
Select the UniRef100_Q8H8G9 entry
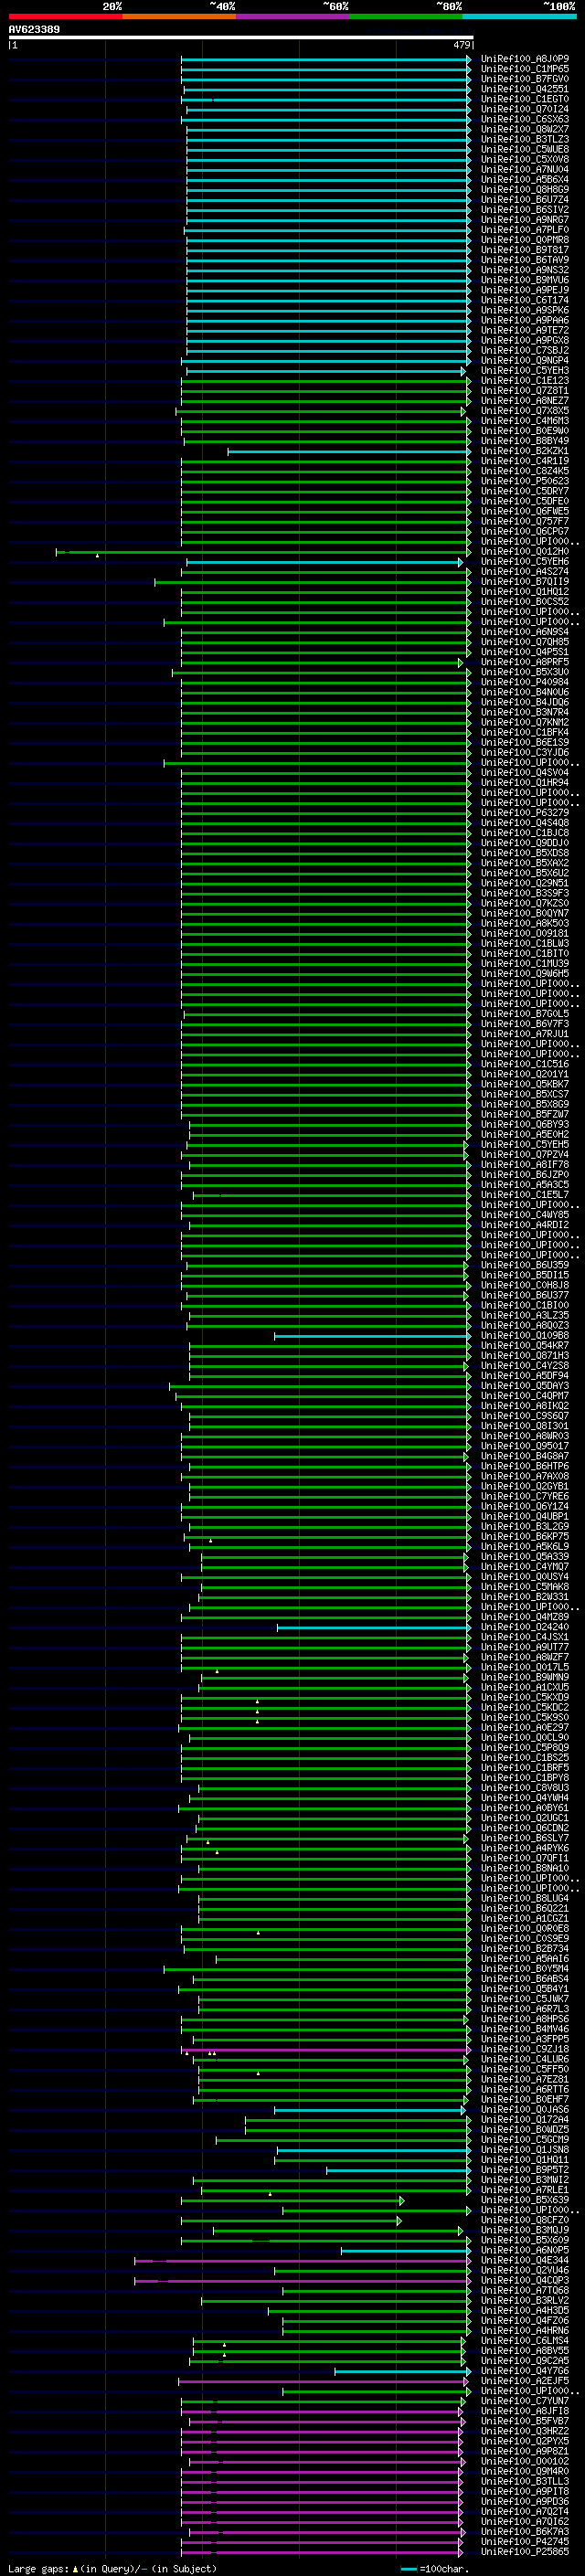(x=525, y=189)
